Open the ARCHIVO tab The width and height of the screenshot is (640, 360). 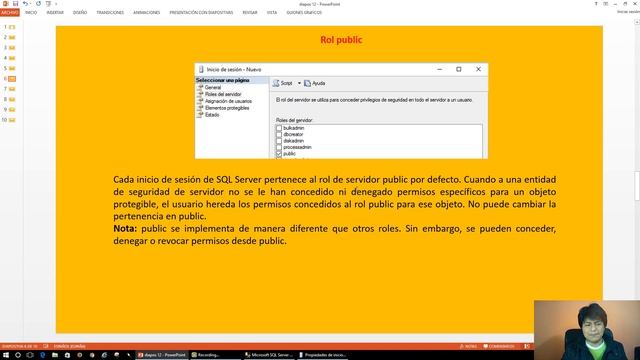[10, 13]
